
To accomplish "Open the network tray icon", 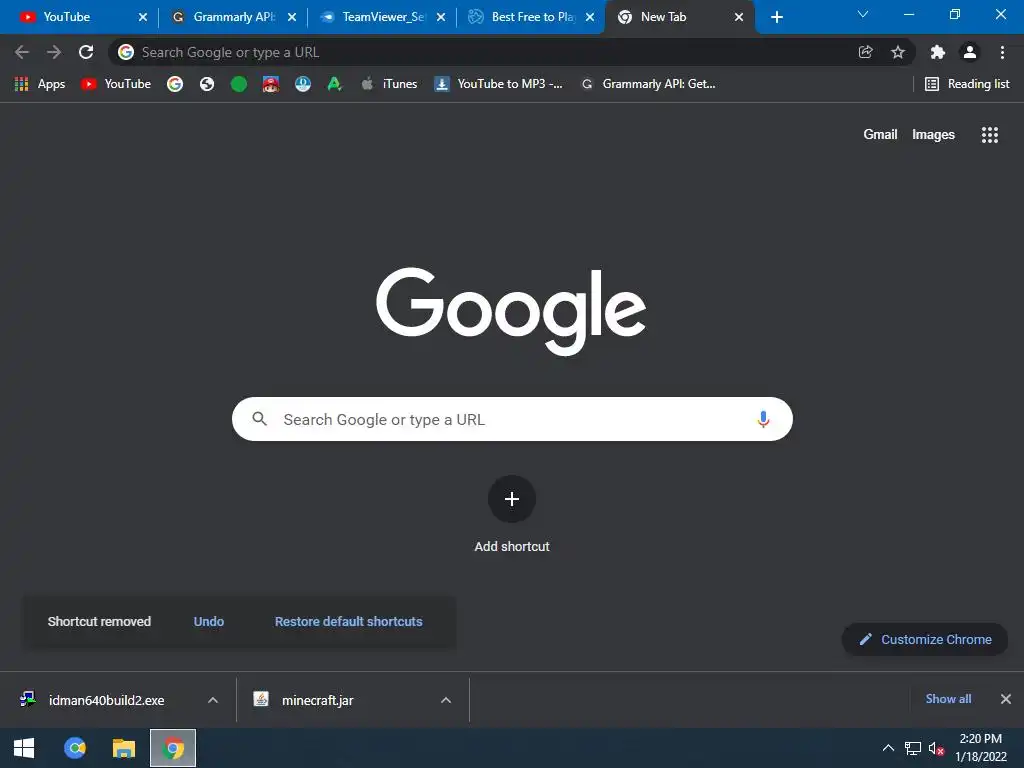I will tap(913, 748).
